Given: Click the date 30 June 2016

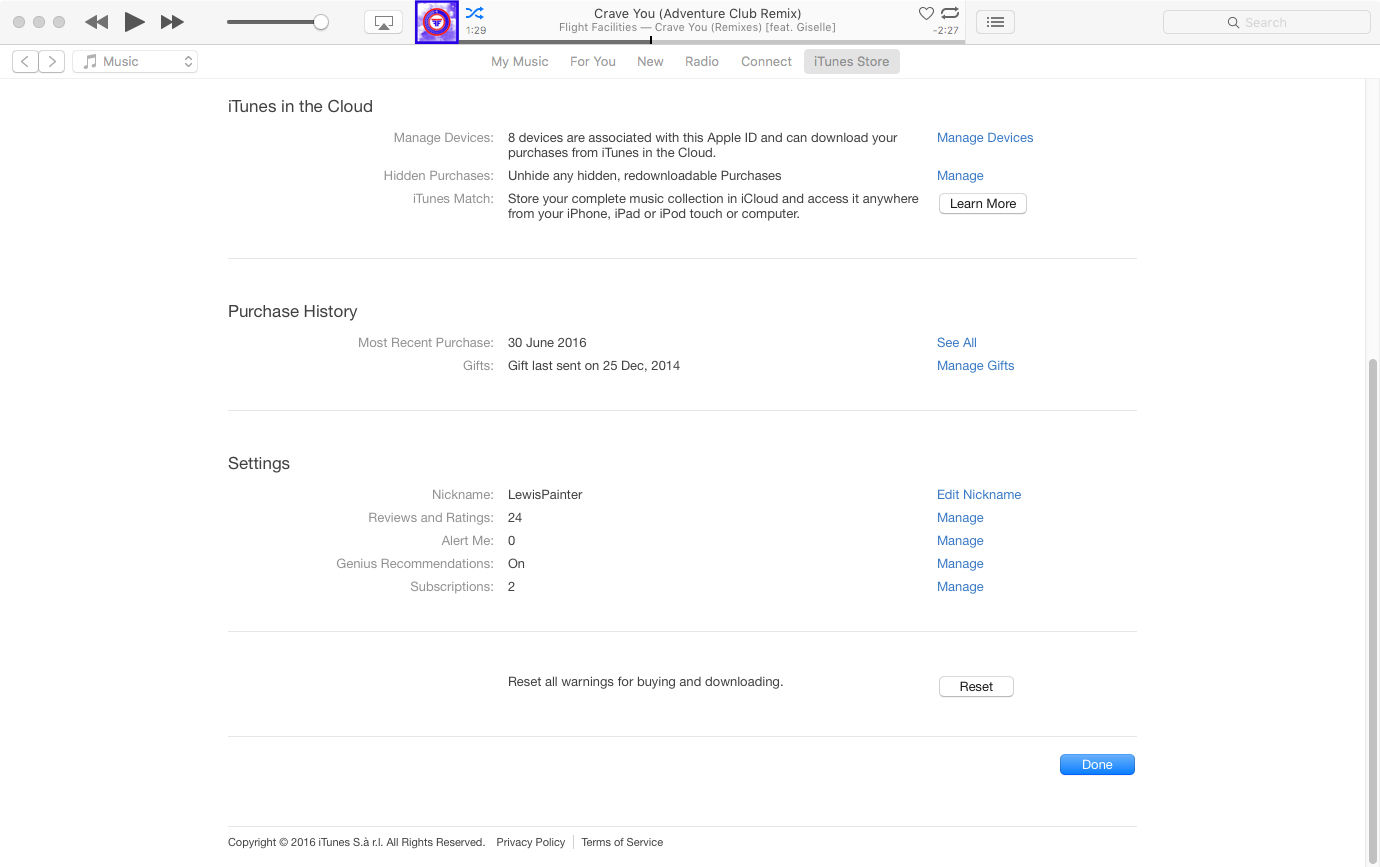Looking at the screenshot, I should coord(547,343).
